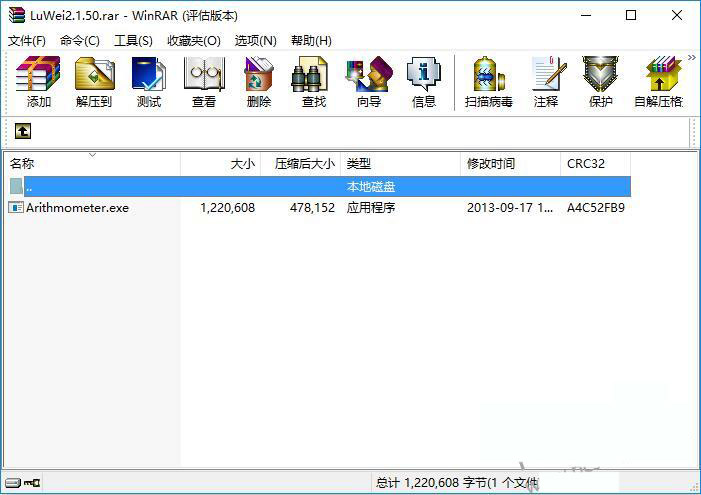701x495 pixels.
Task: Click the key password icon in status bar
Action: (x=32, y=483)
